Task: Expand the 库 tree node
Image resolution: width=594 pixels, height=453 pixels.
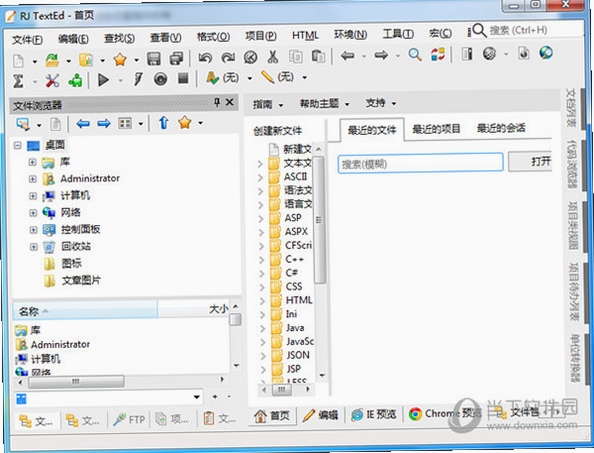Action: [x=33, y=162]
